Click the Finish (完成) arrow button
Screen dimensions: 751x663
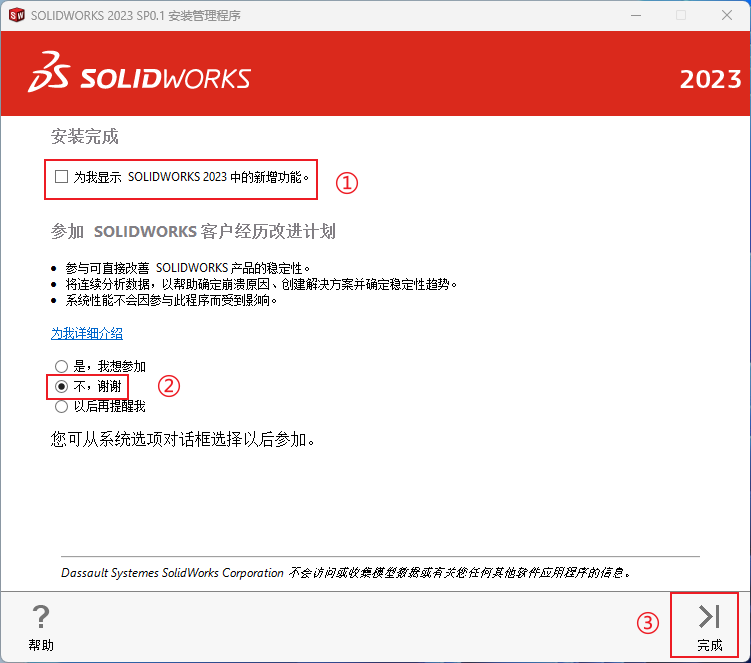pyautogui.click(x=709, y=625)
